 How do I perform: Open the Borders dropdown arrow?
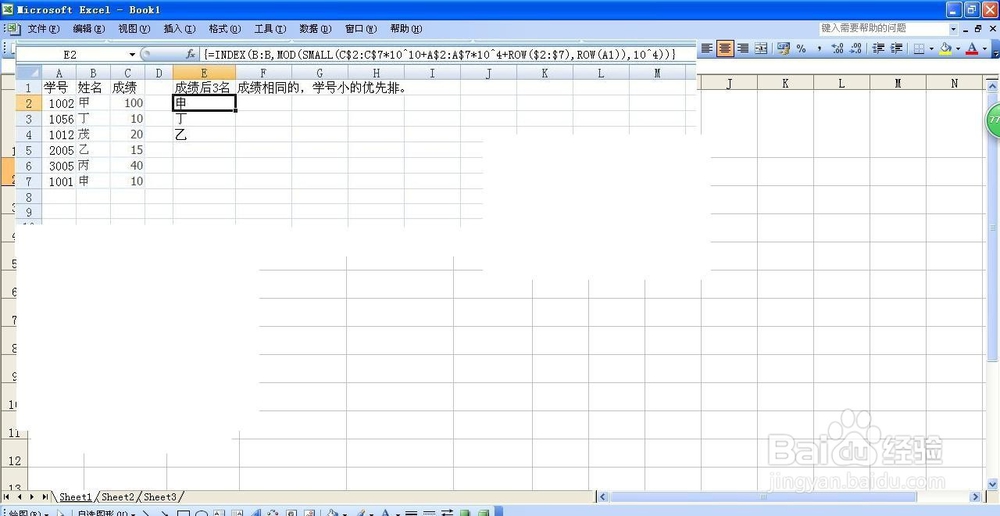pyautogui.click(x=931, y=48)
